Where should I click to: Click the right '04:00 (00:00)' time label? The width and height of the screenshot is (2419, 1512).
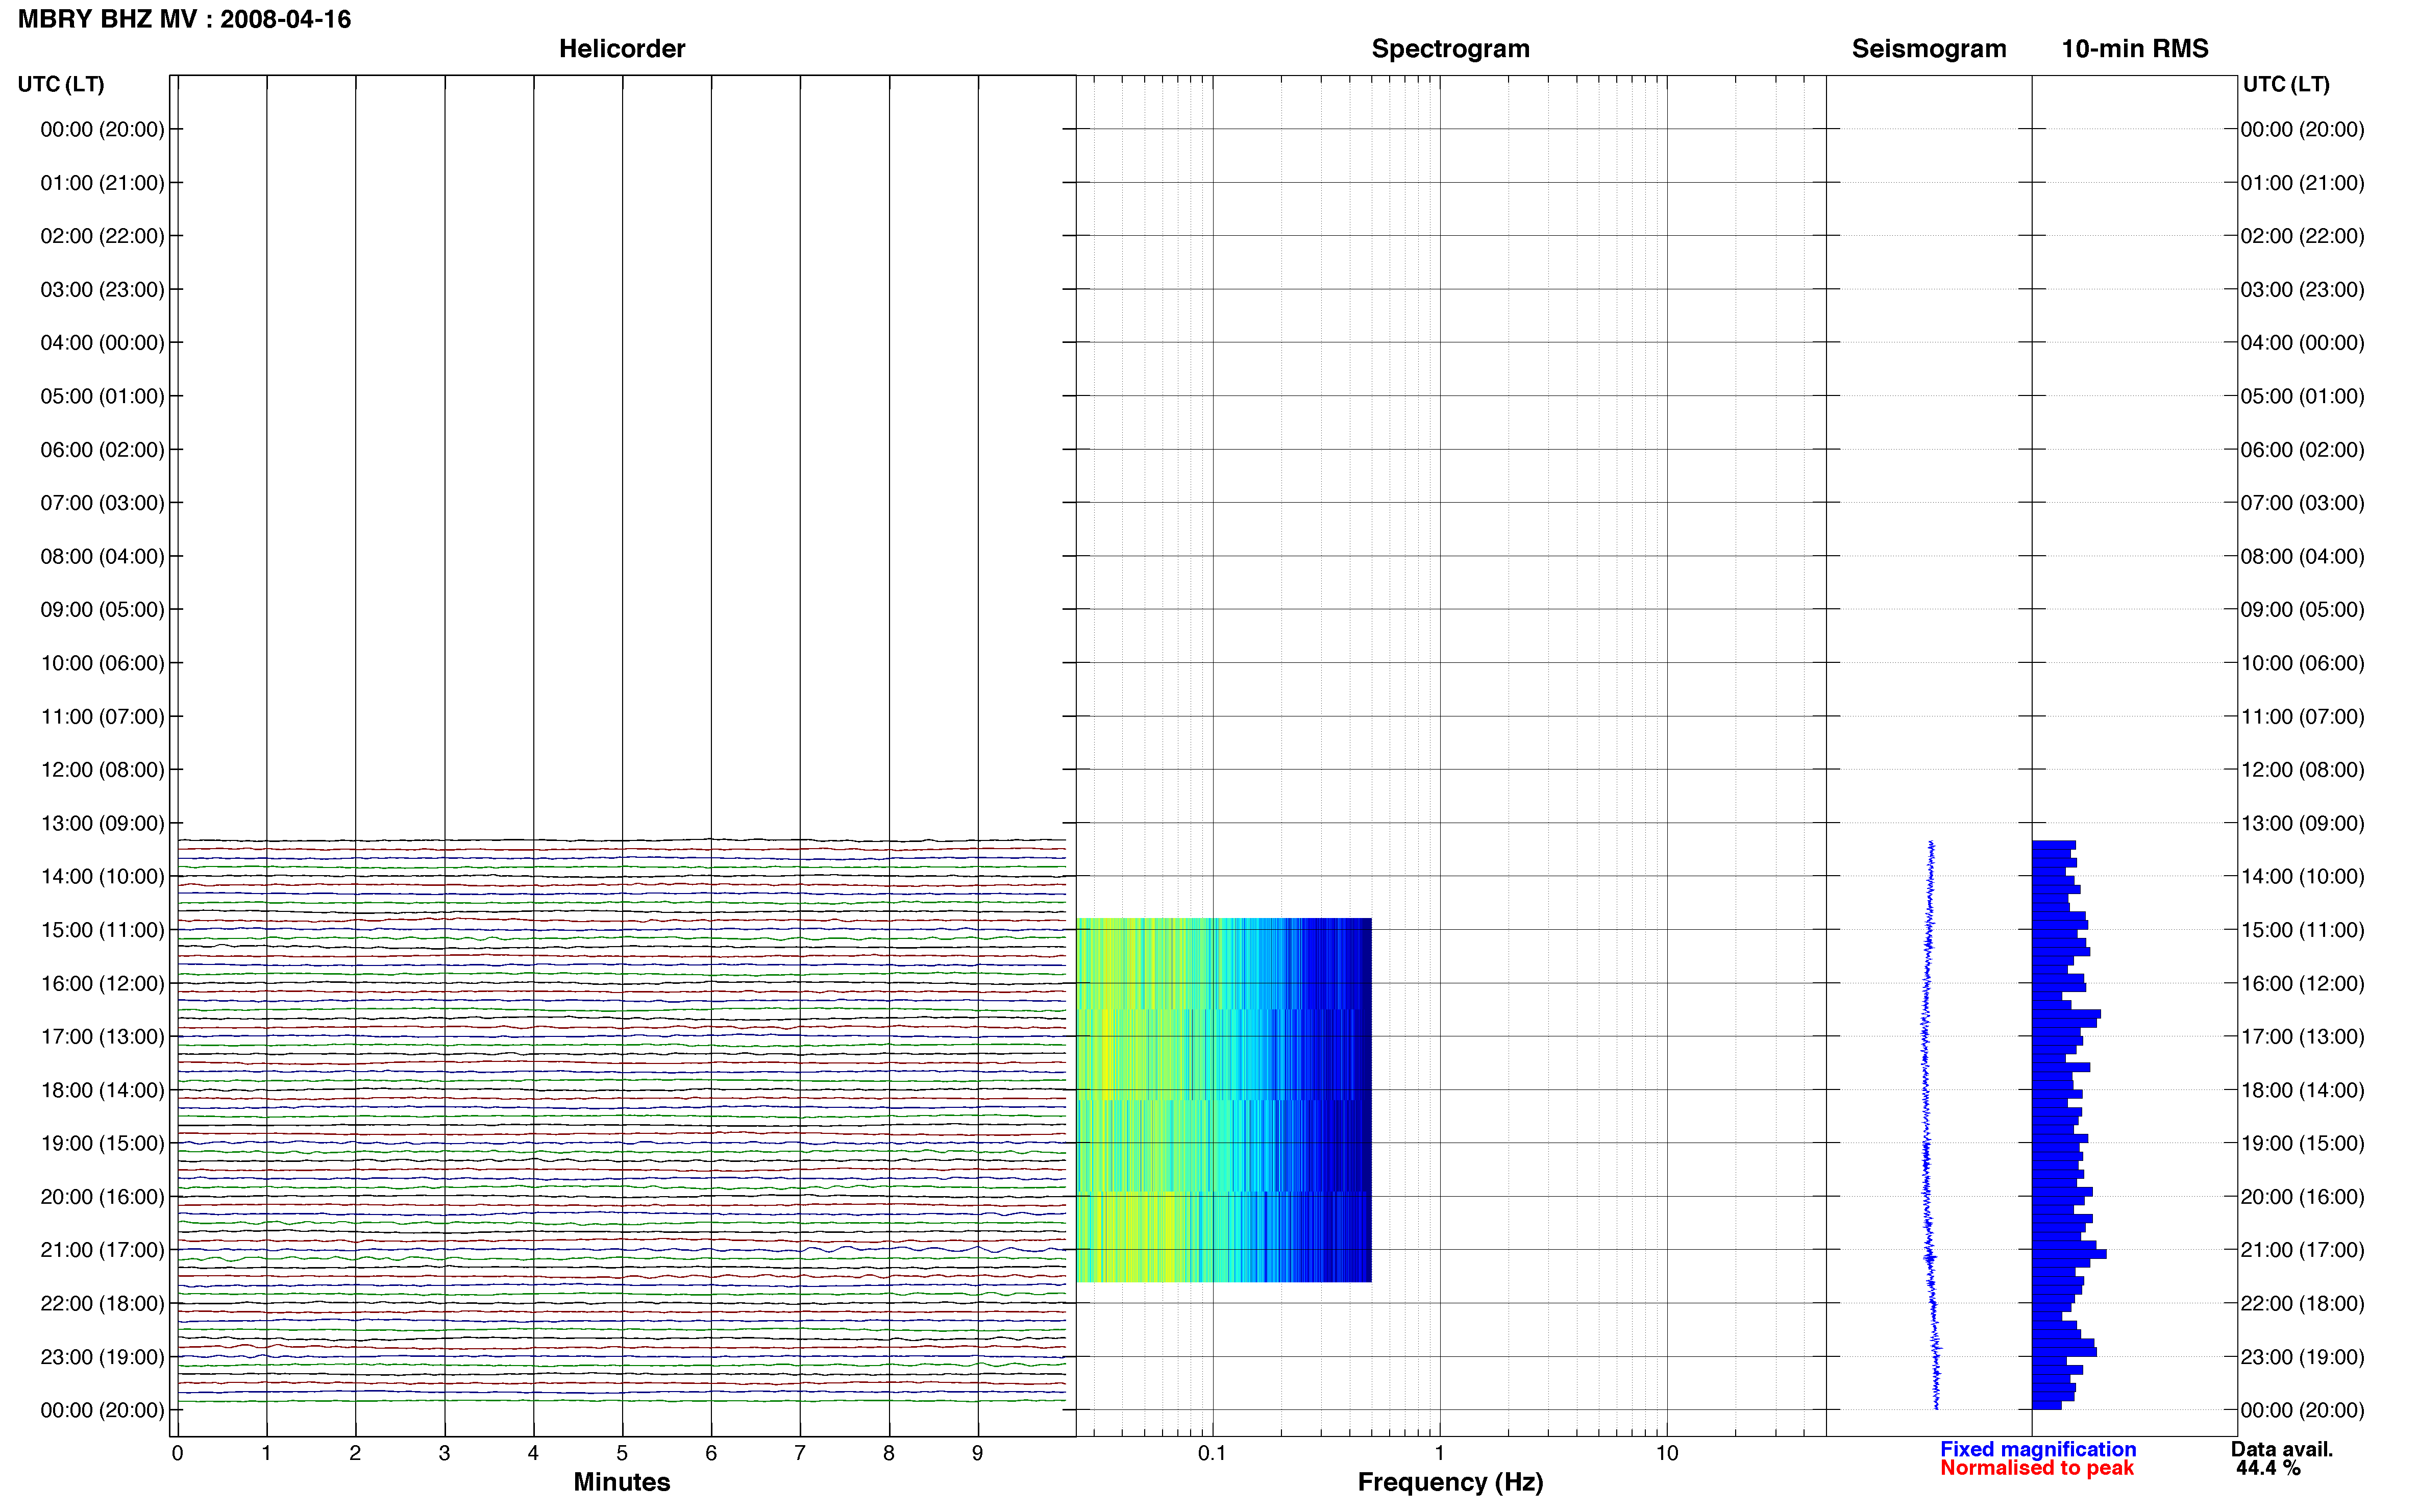coord(2302,343)
